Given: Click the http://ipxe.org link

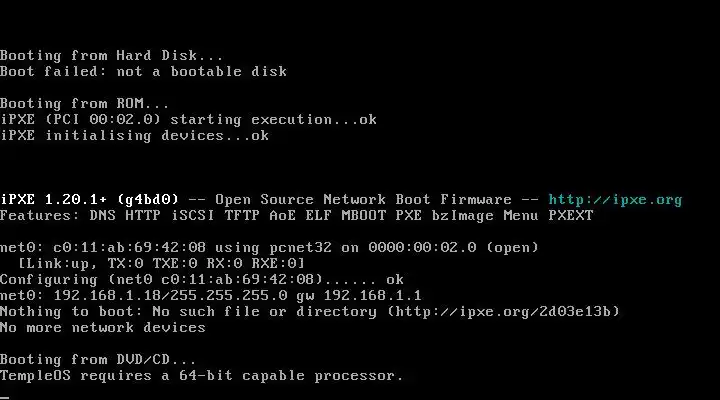Looking at the screenshot, I should click(x=615, y=199).
